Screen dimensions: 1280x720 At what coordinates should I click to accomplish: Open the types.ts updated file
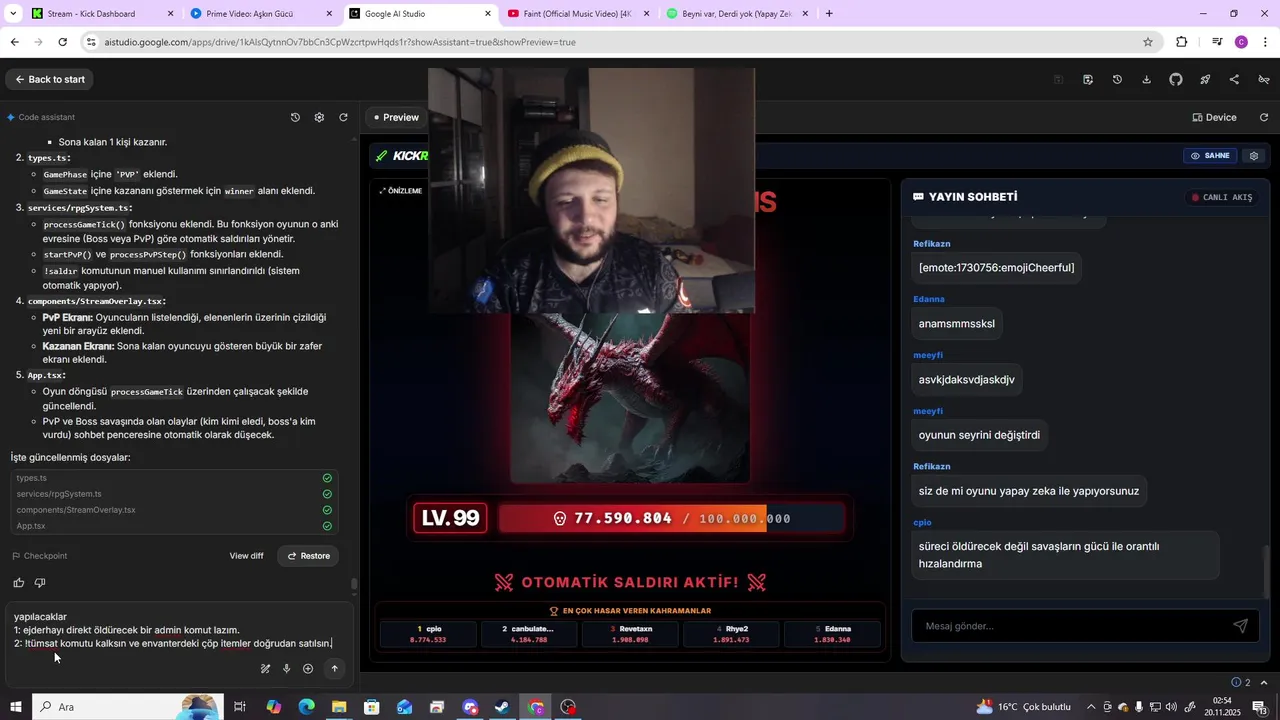(x=174, y=478)
